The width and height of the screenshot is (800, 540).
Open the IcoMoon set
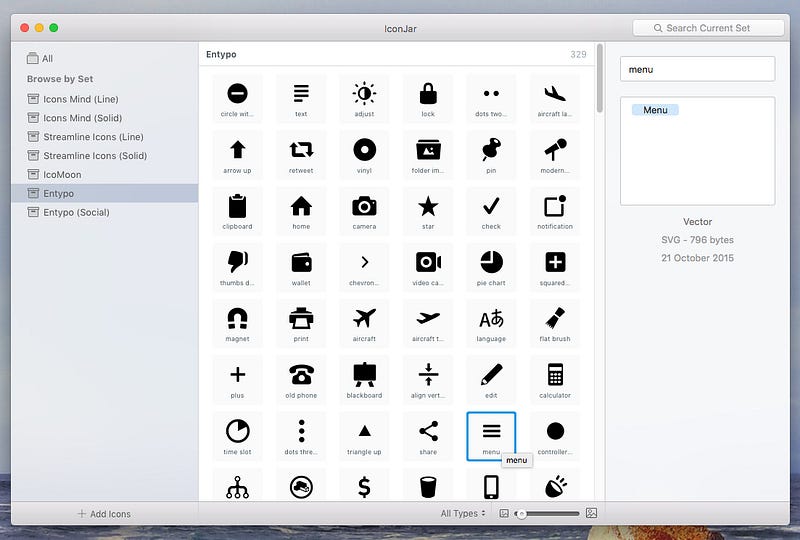pos(105,175)
